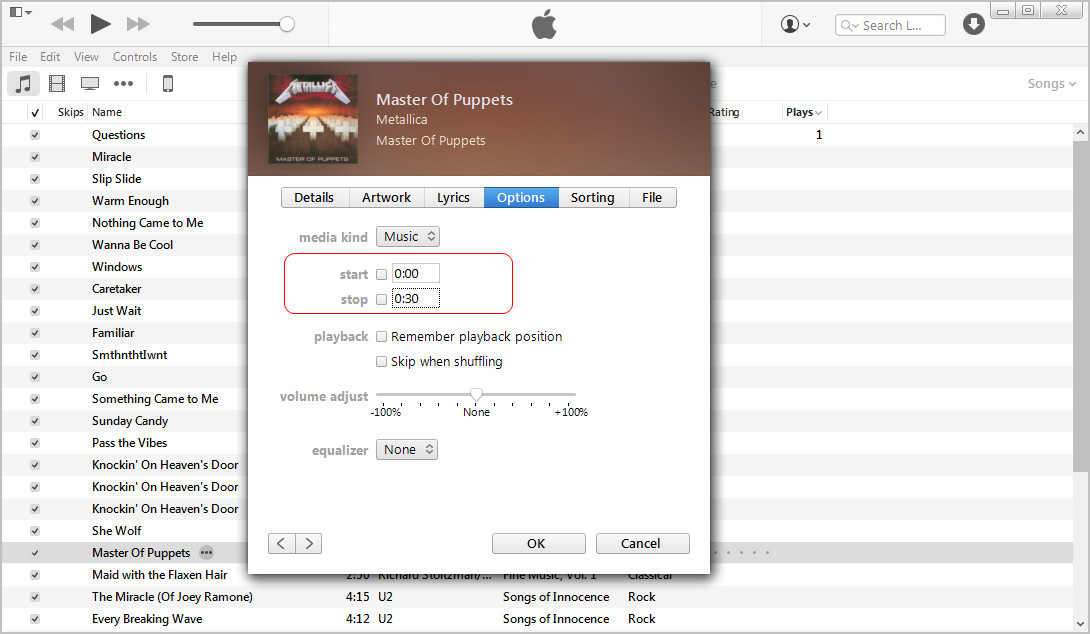The height and width of the screenshot is (634, 1090).
Task: Open the Songs view dropdown
Action: [x=1052, y=83]
